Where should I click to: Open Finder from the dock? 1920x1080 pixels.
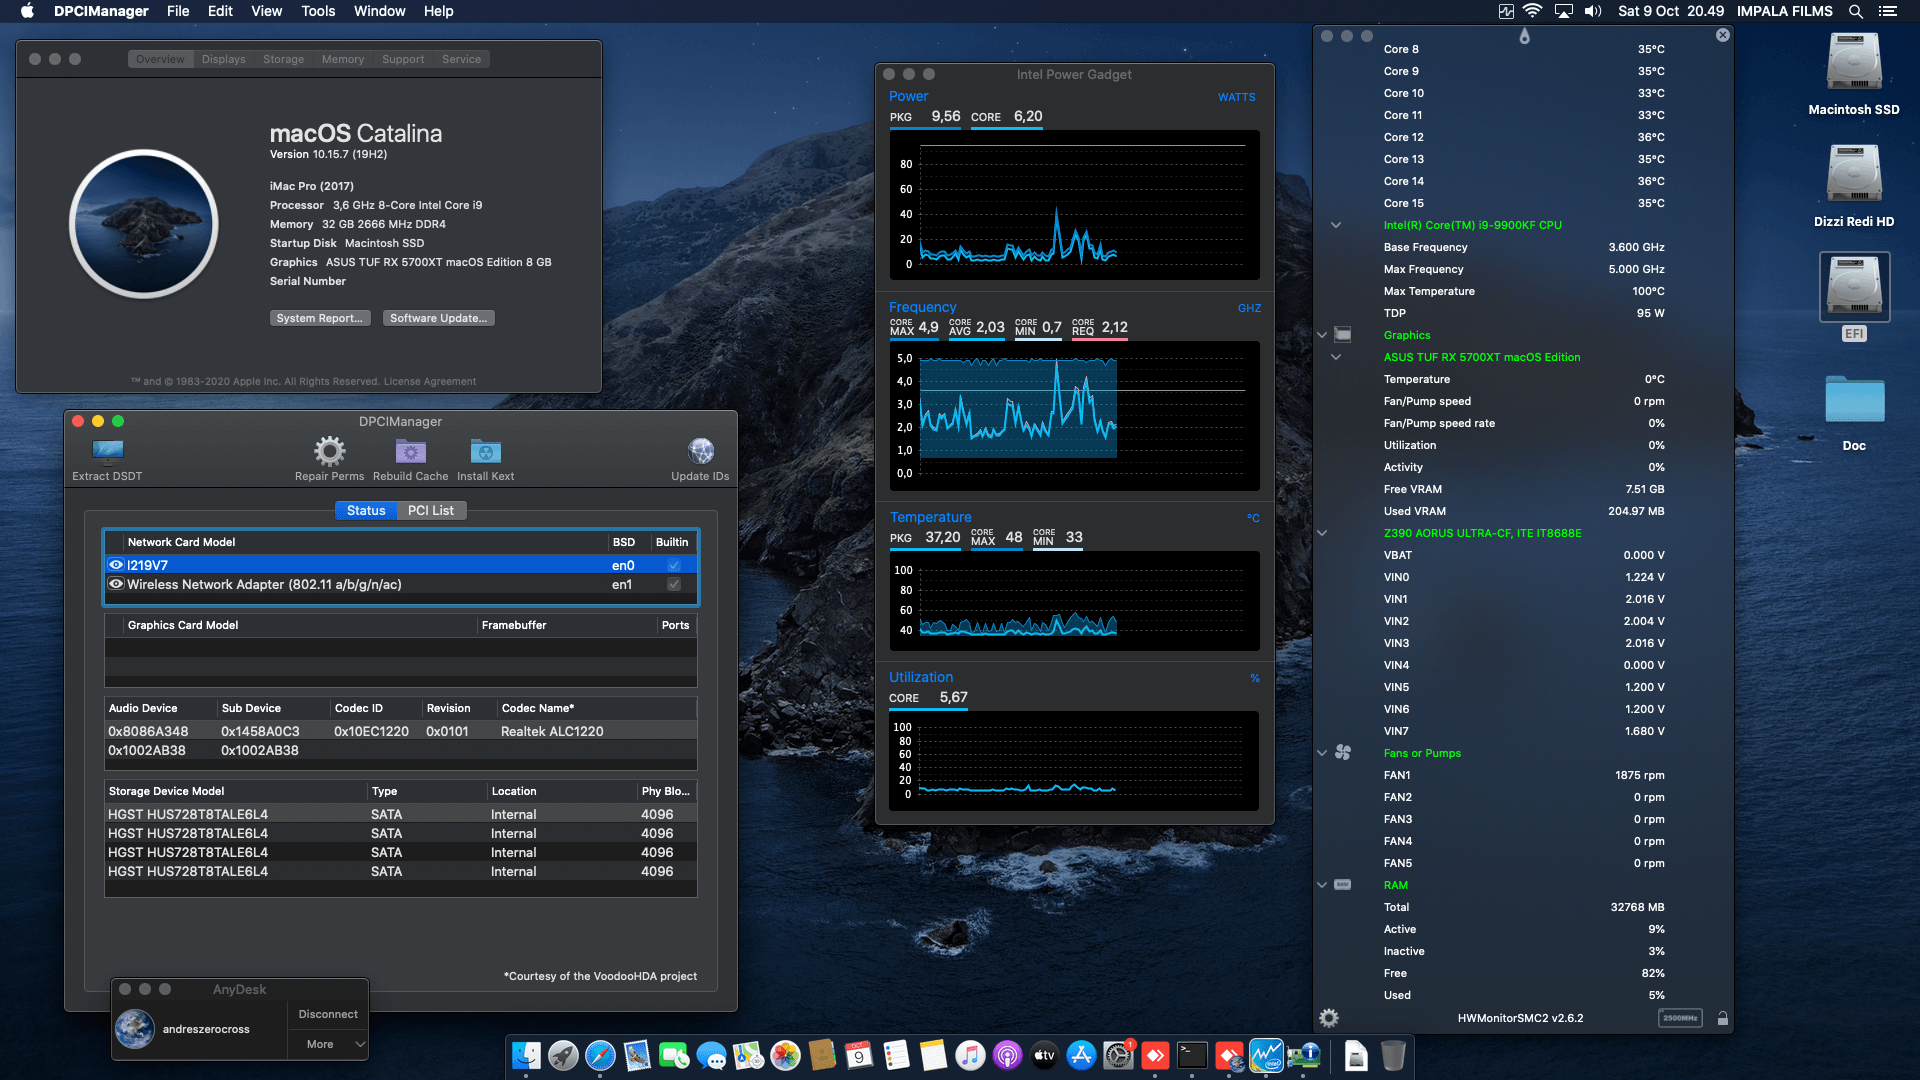526,1055
